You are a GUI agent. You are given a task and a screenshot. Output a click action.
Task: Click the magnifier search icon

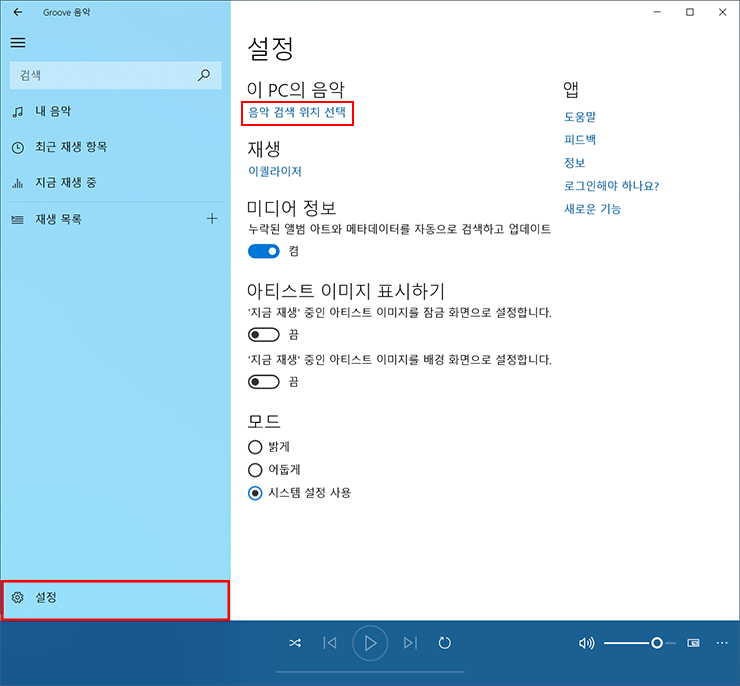tap(204, 75)
